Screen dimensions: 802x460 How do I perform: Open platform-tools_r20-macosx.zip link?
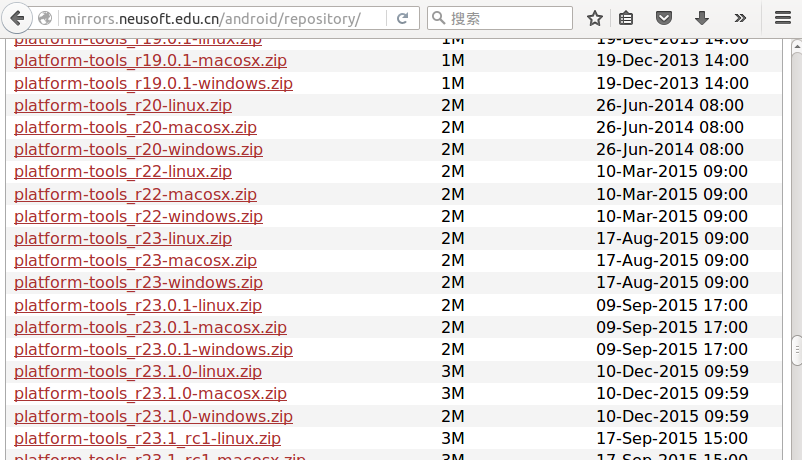click(x=136, y=127)
